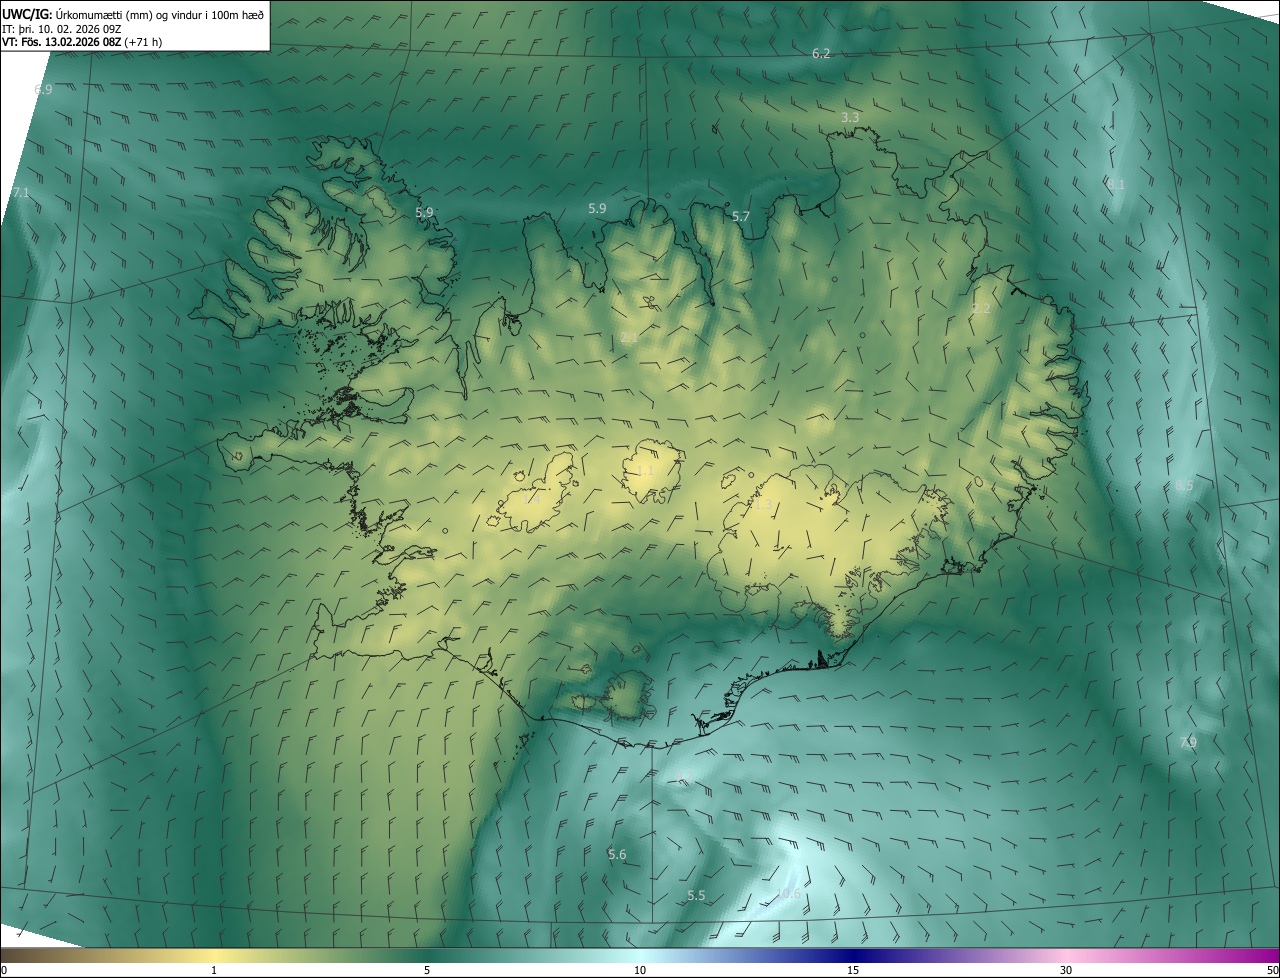Click the 3.3 value label on the map
The width and height of the screenshot is (1280, 978).
coord(850,118)
